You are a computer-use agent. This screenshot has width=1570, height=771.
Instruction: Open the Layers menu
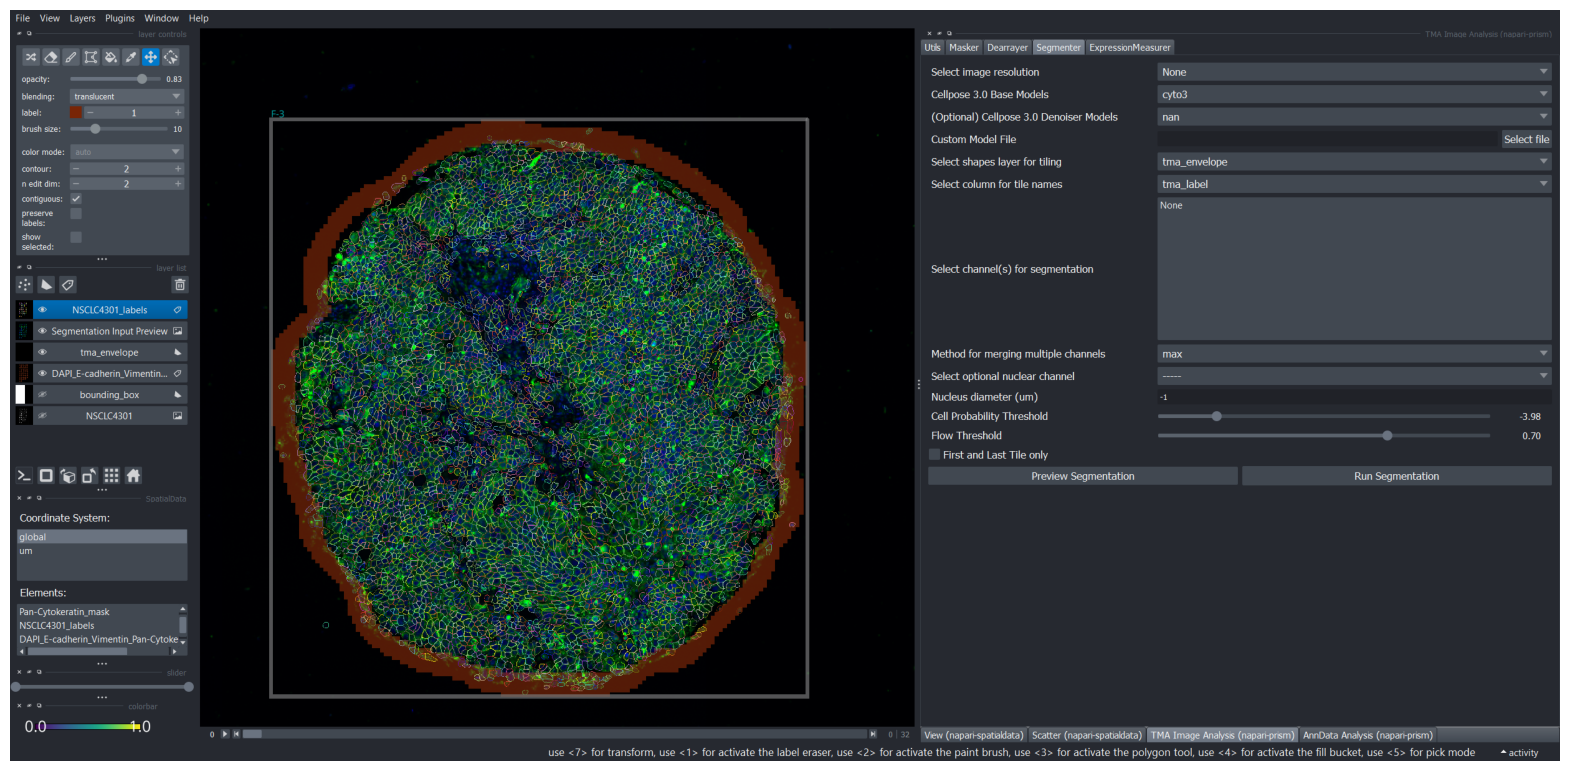pos(82,18)
